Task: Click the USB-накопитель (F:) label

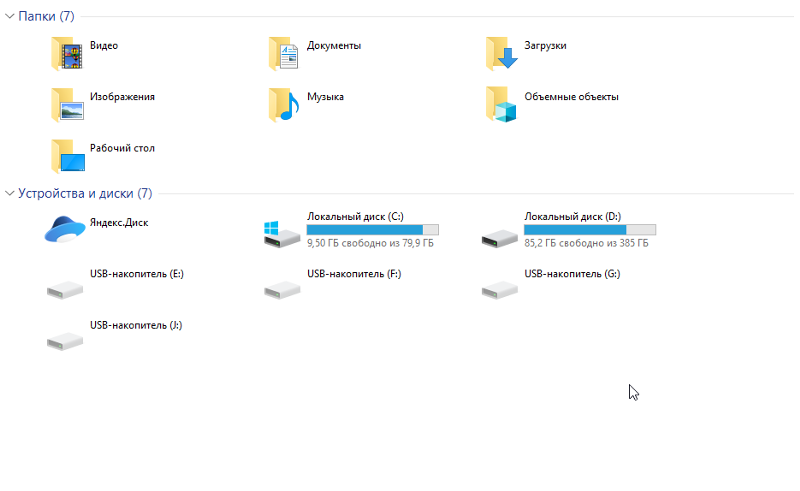Action: [354, 274]
